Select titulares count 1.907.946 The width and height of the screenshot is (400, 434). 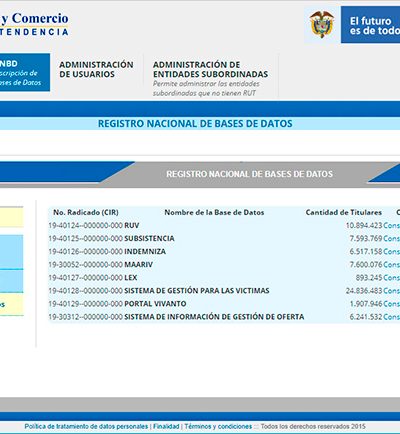(366, 304)
